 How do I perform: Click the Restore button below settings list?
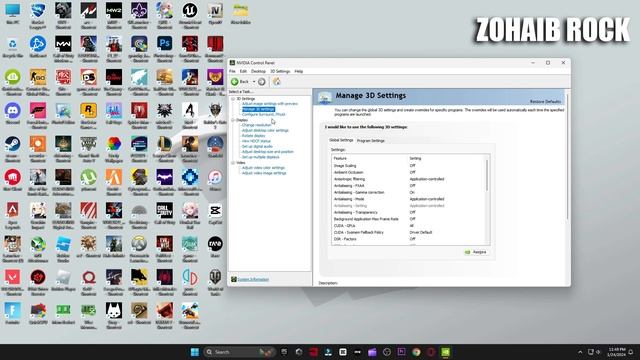tap(476, 252)
